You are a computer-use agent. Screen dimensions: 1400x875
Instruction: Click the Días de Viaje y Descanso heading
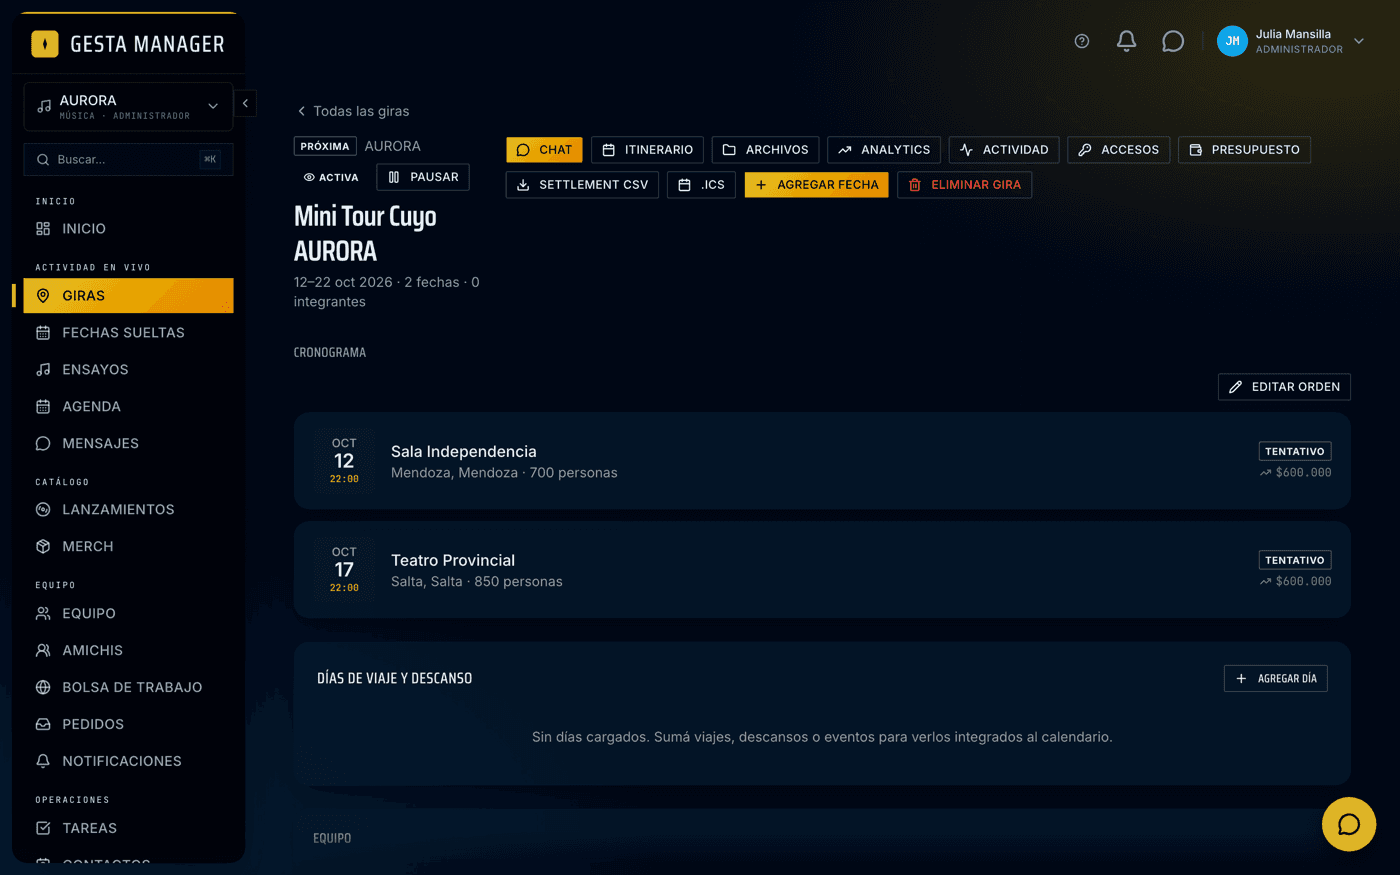pyautogui.click(x=394, y=679)
